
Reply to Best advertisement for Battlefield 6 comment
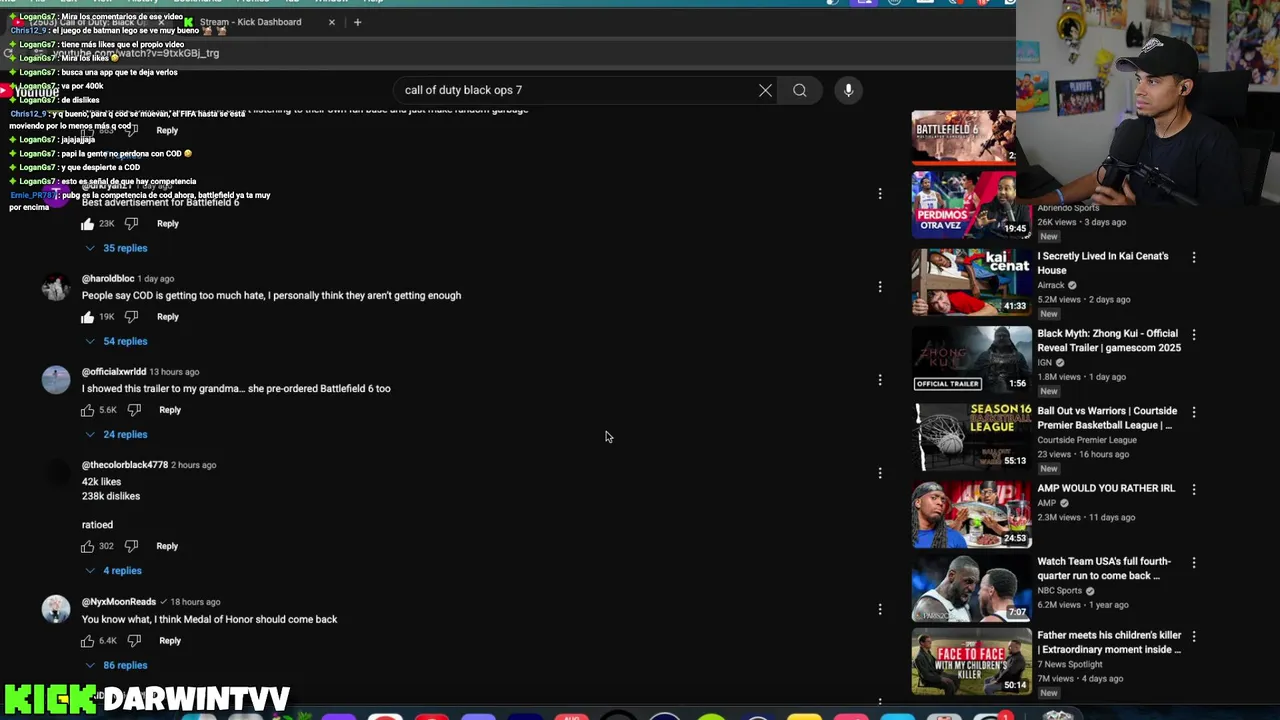pos(167,224)
